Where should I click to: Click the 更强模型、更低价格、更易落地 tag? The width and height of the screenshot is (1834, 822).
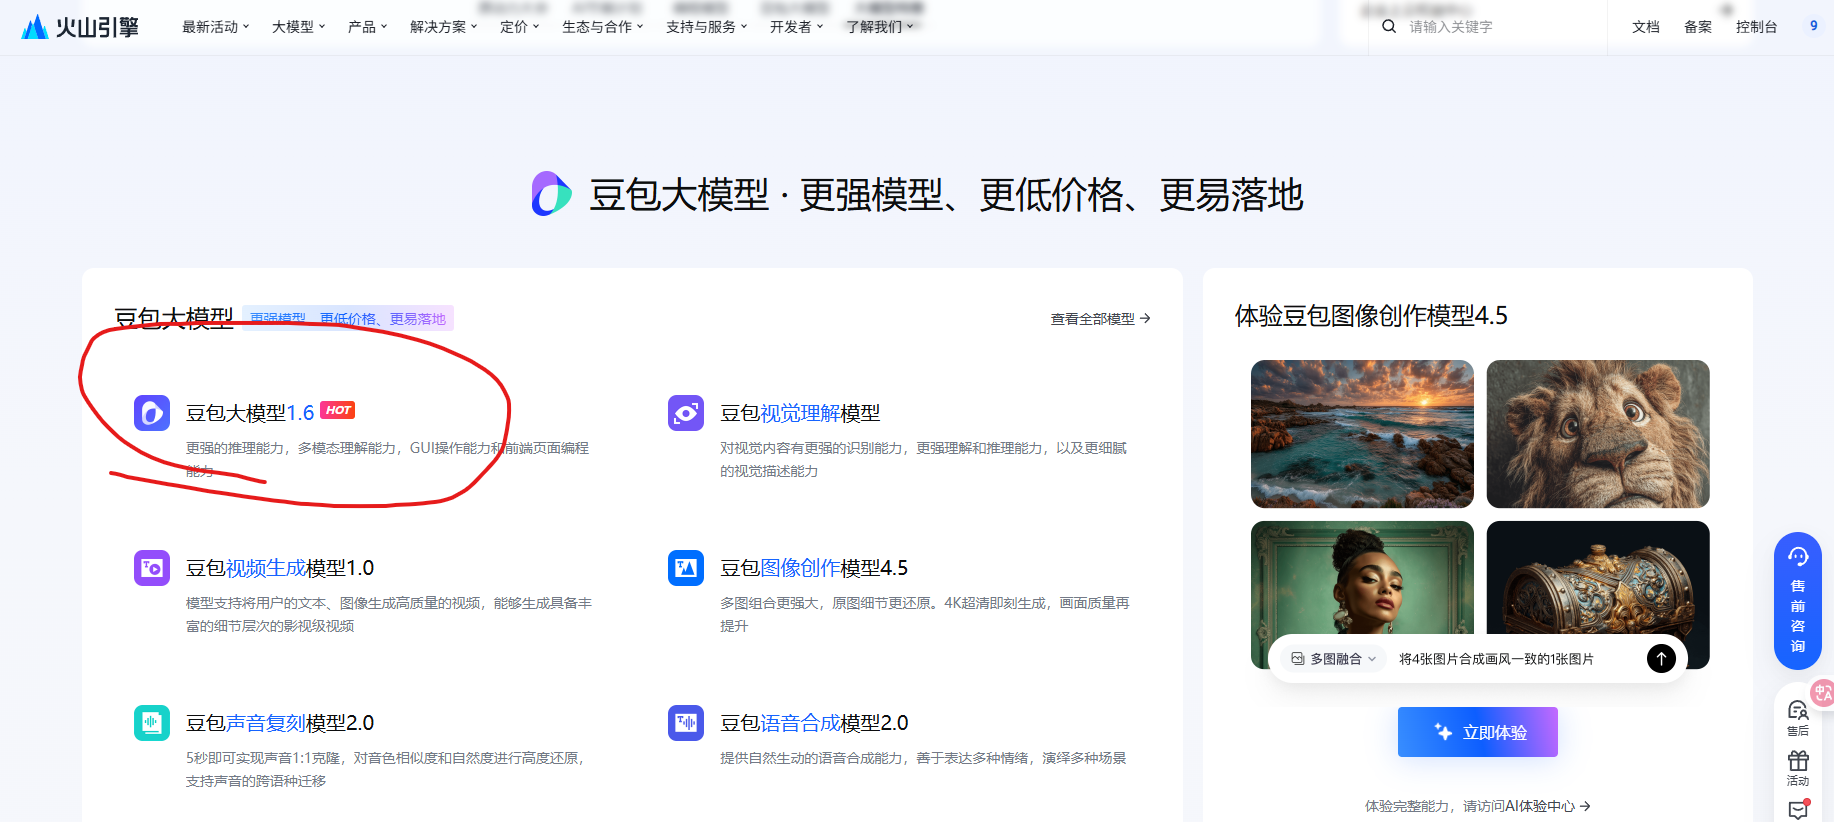pos(348,318)
